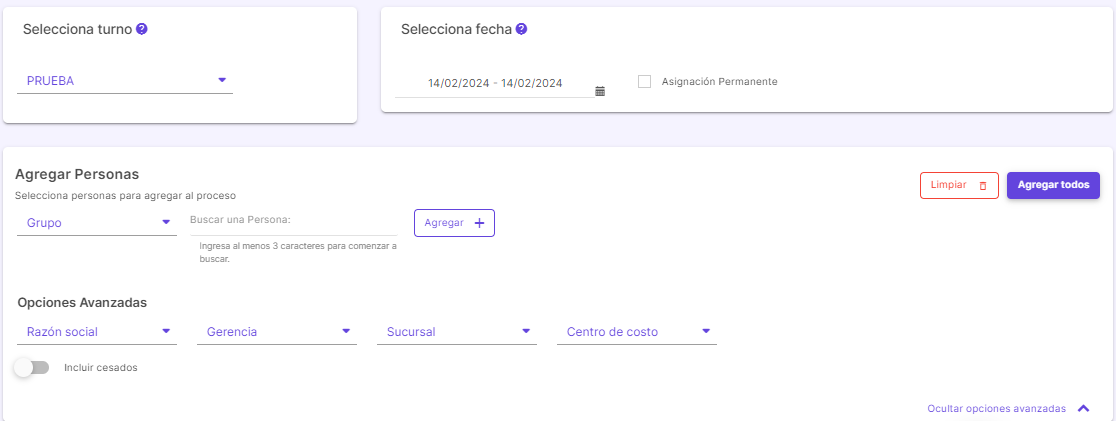Click the Ocultar opciones avanzadas link
Image resolution: width=1116 pixels, height=421 pixels.
[x=996, y=409]
